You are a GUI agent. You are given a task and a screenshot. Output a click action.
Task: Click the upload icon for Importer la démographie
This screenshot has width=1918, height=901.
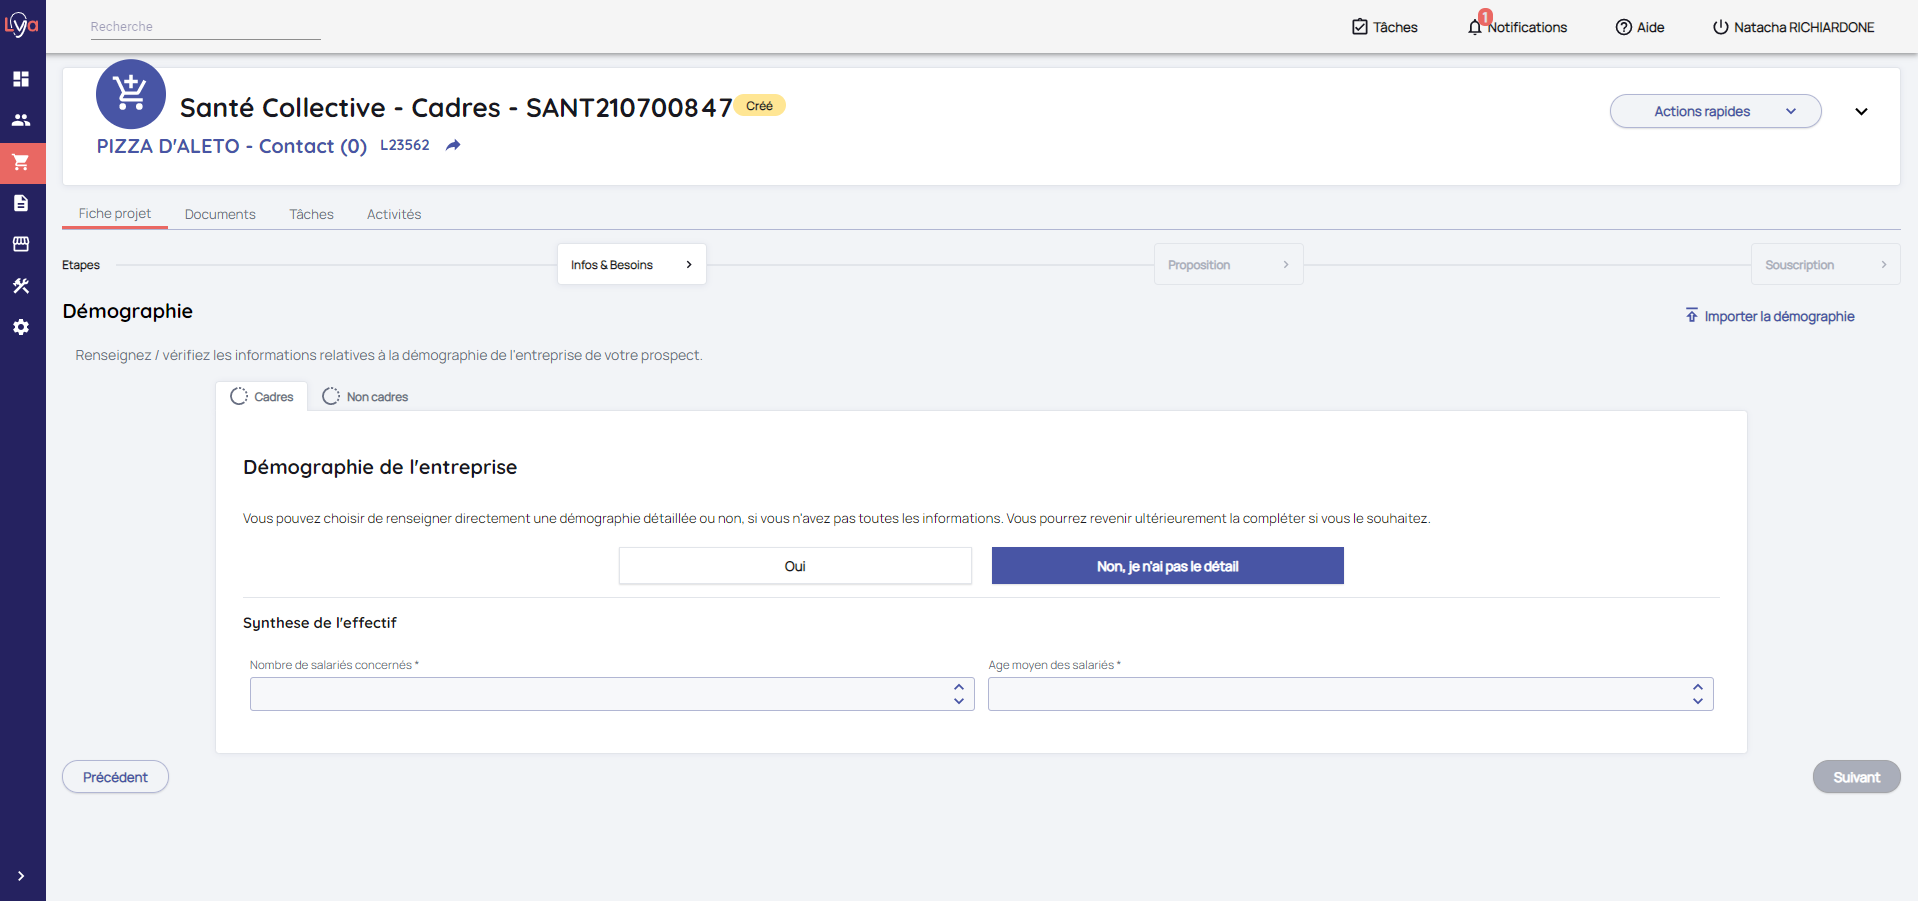[x=1692, y=315]
